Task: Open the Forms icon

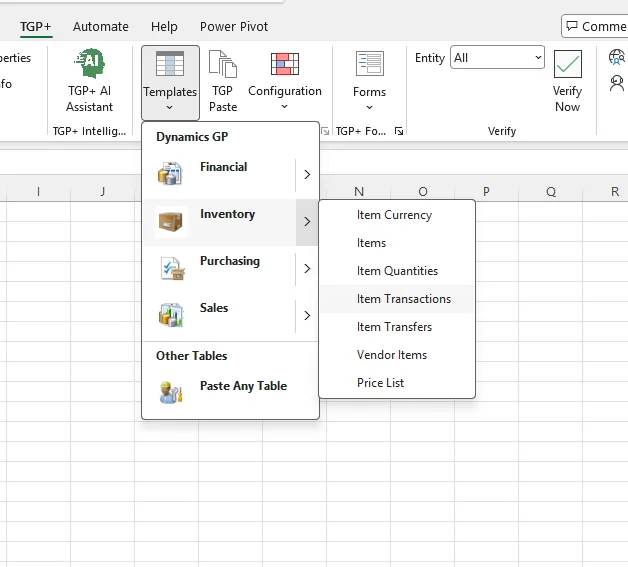Action: click(370, 63)
